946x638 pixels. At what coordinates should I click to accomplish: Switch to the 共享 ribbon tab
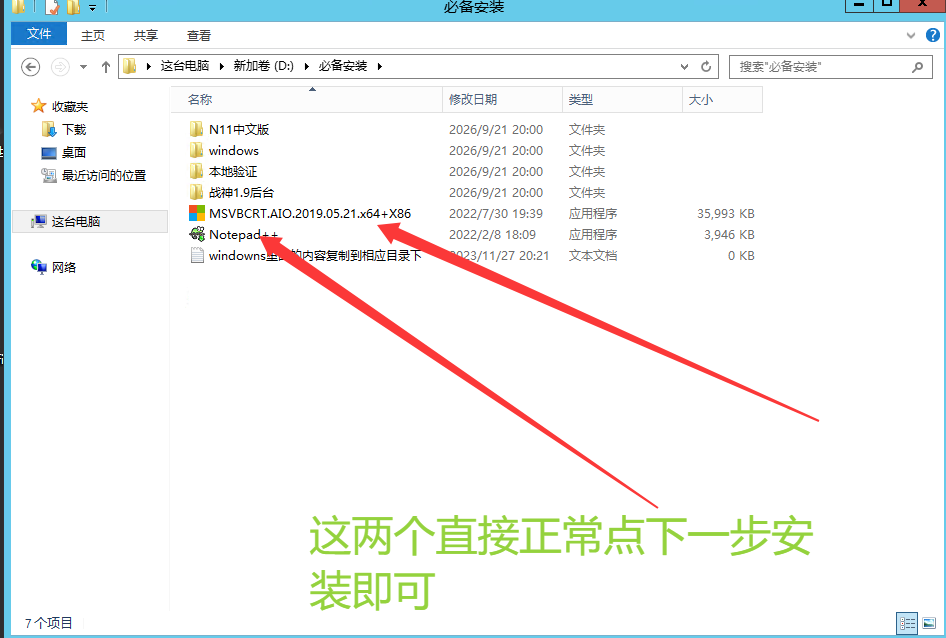pos(145,36)
